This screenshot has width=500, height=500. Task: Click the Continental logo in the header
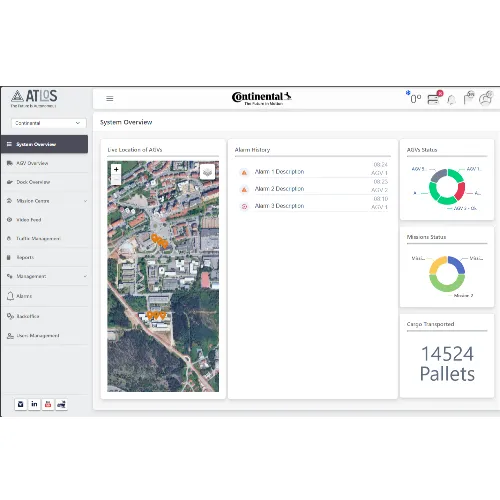tap(262, 98)
